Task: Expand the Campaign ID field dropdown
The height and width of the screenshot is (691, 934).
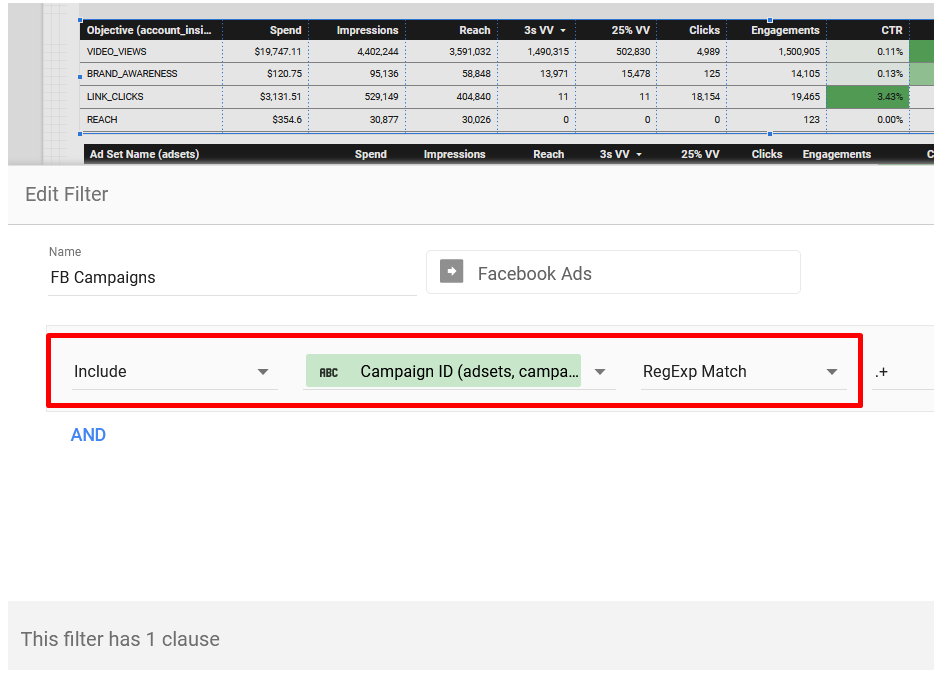Action: pos(600,372)
